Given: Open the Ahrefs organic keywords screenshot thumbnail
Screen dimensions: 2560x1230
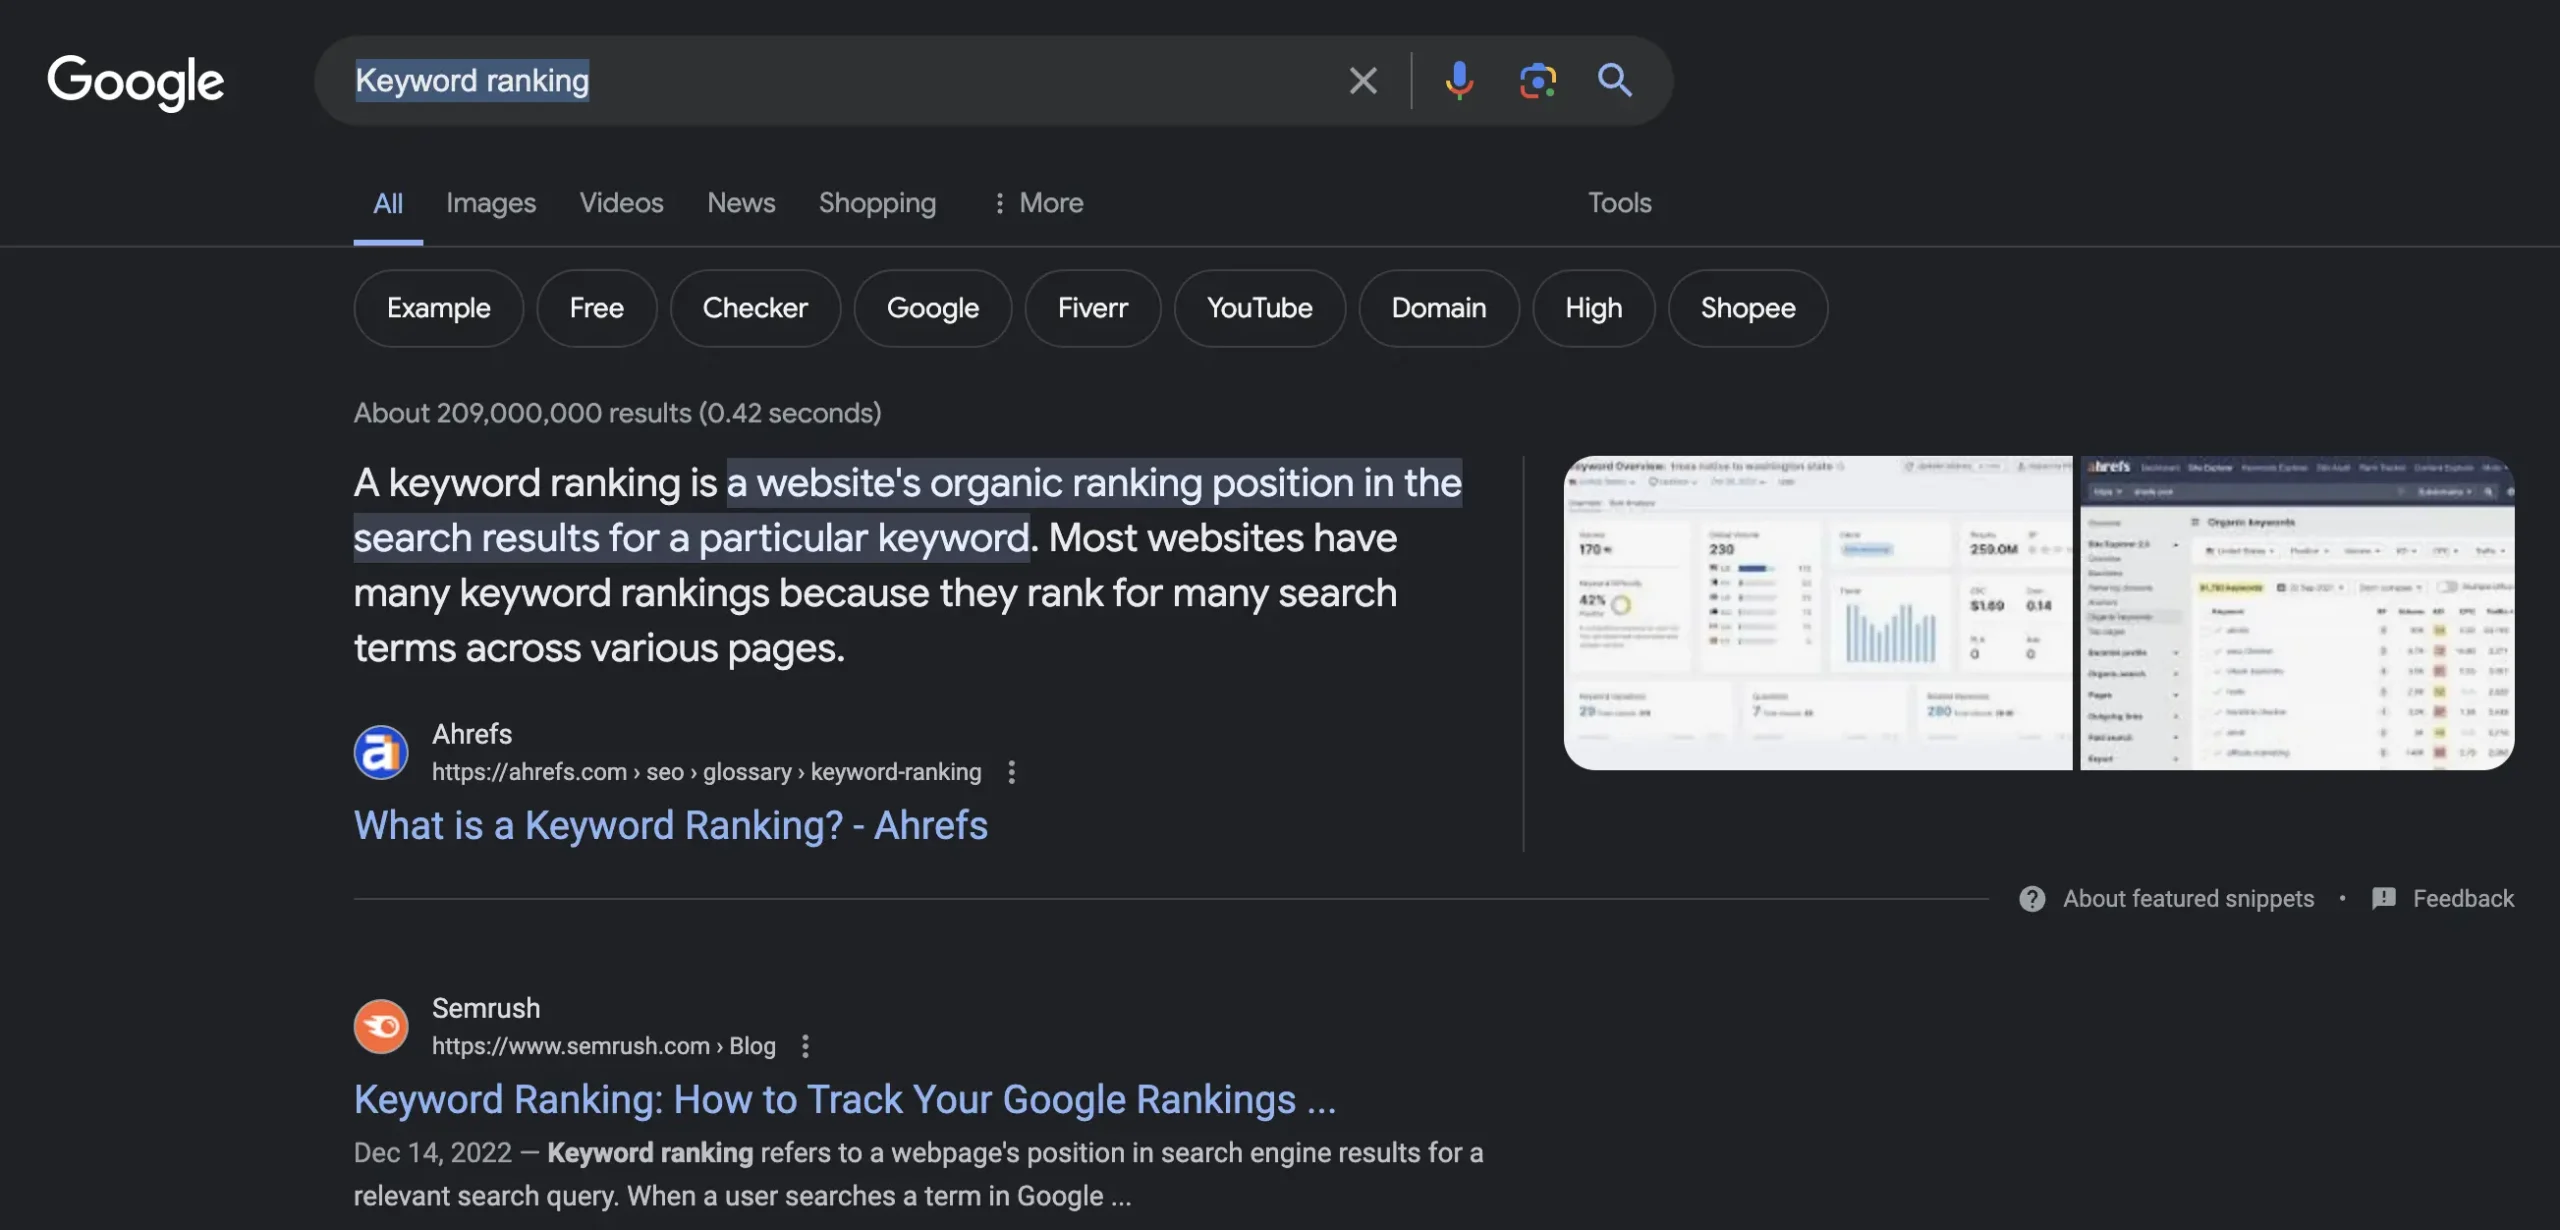Looking at the screenshot, I should 2297,613.
